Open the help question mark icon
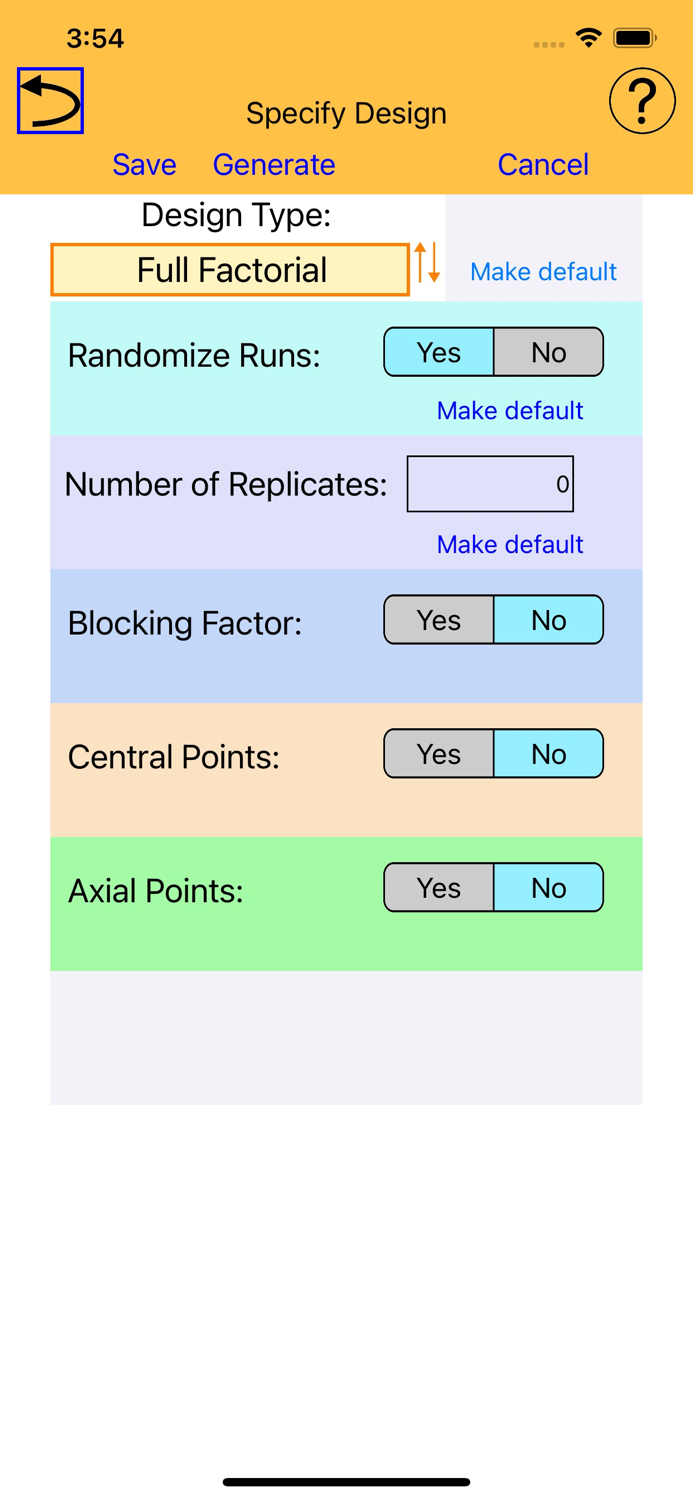 tap(643, 100)
